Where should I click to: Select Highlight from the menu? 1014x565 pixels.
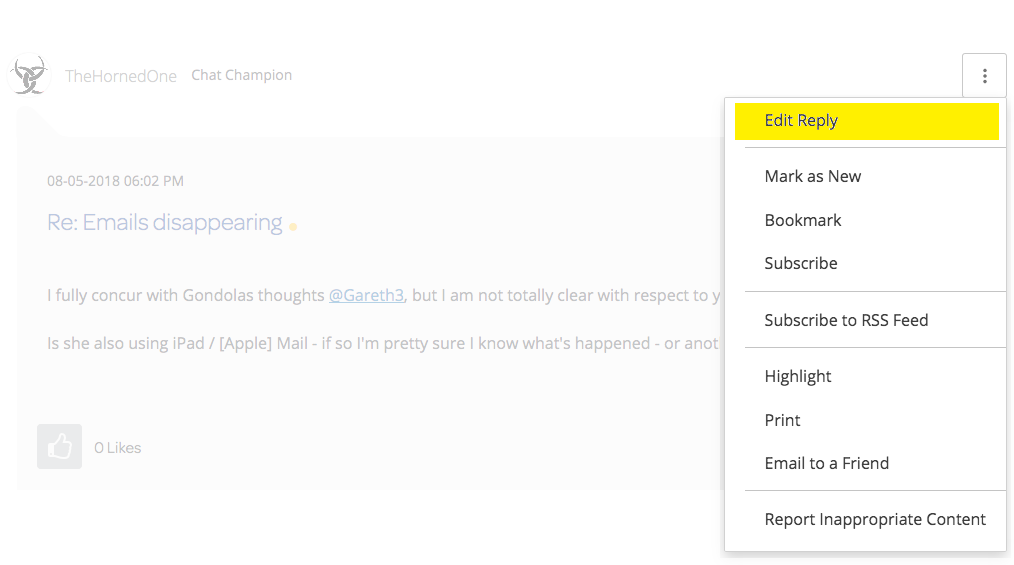click(797, 376)
